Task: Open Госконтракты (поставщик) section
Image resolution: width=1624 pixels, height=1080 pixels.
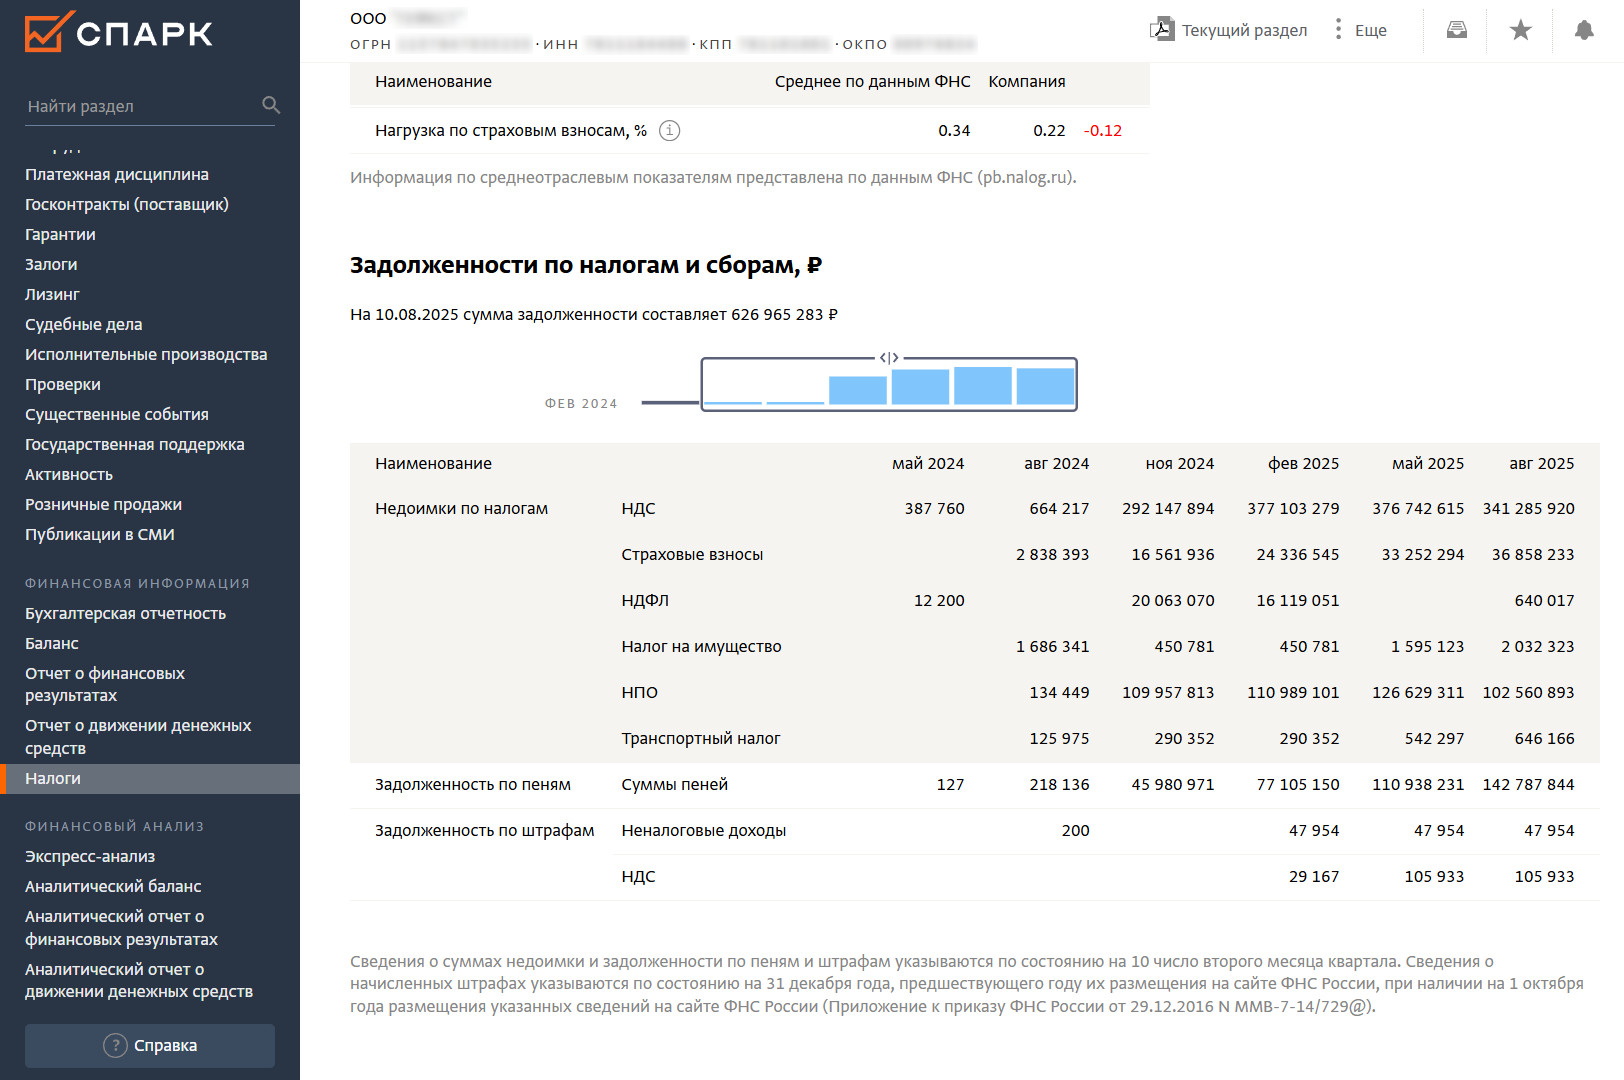Action: [127, 204]
